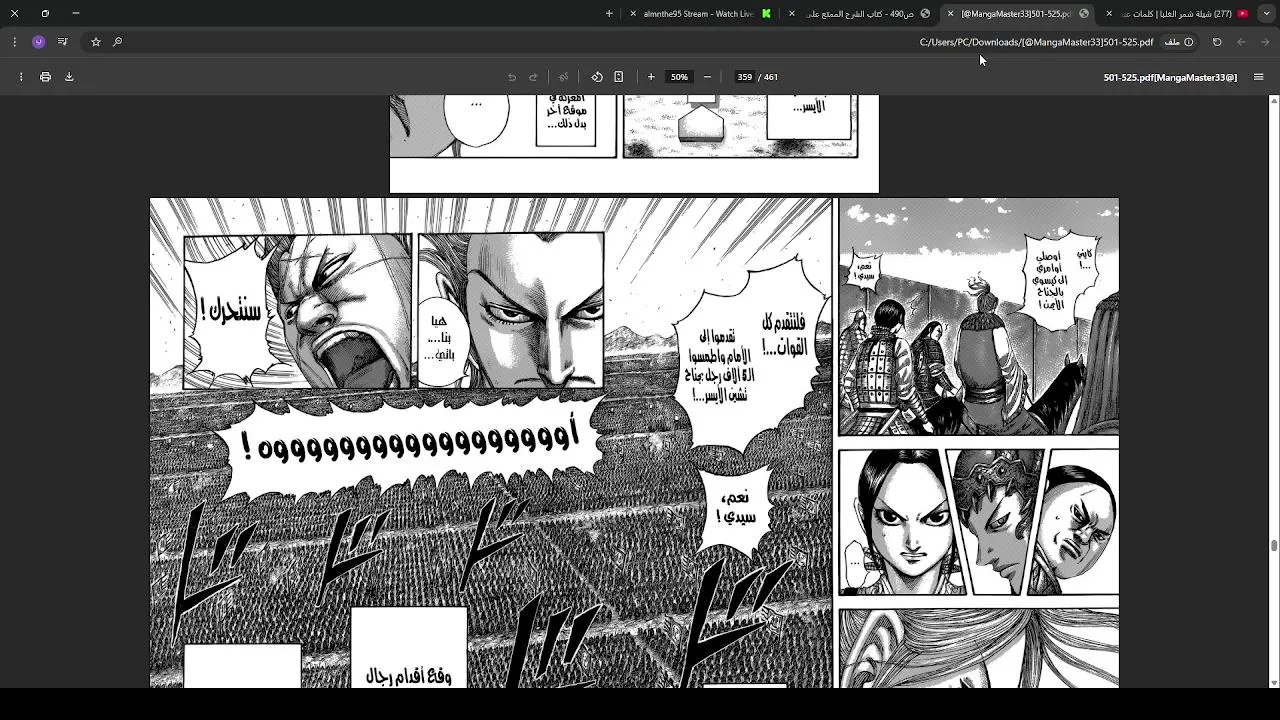
Task: Edit the 50% zoom level field
Action: (680, 77)
